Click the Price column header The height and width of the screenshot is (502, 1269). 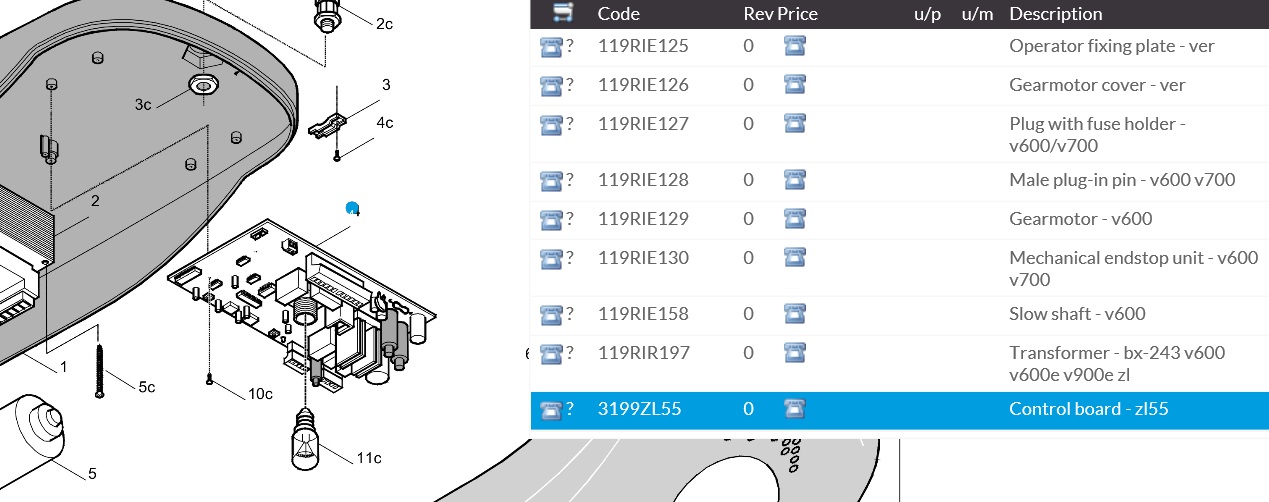[797, 14]
